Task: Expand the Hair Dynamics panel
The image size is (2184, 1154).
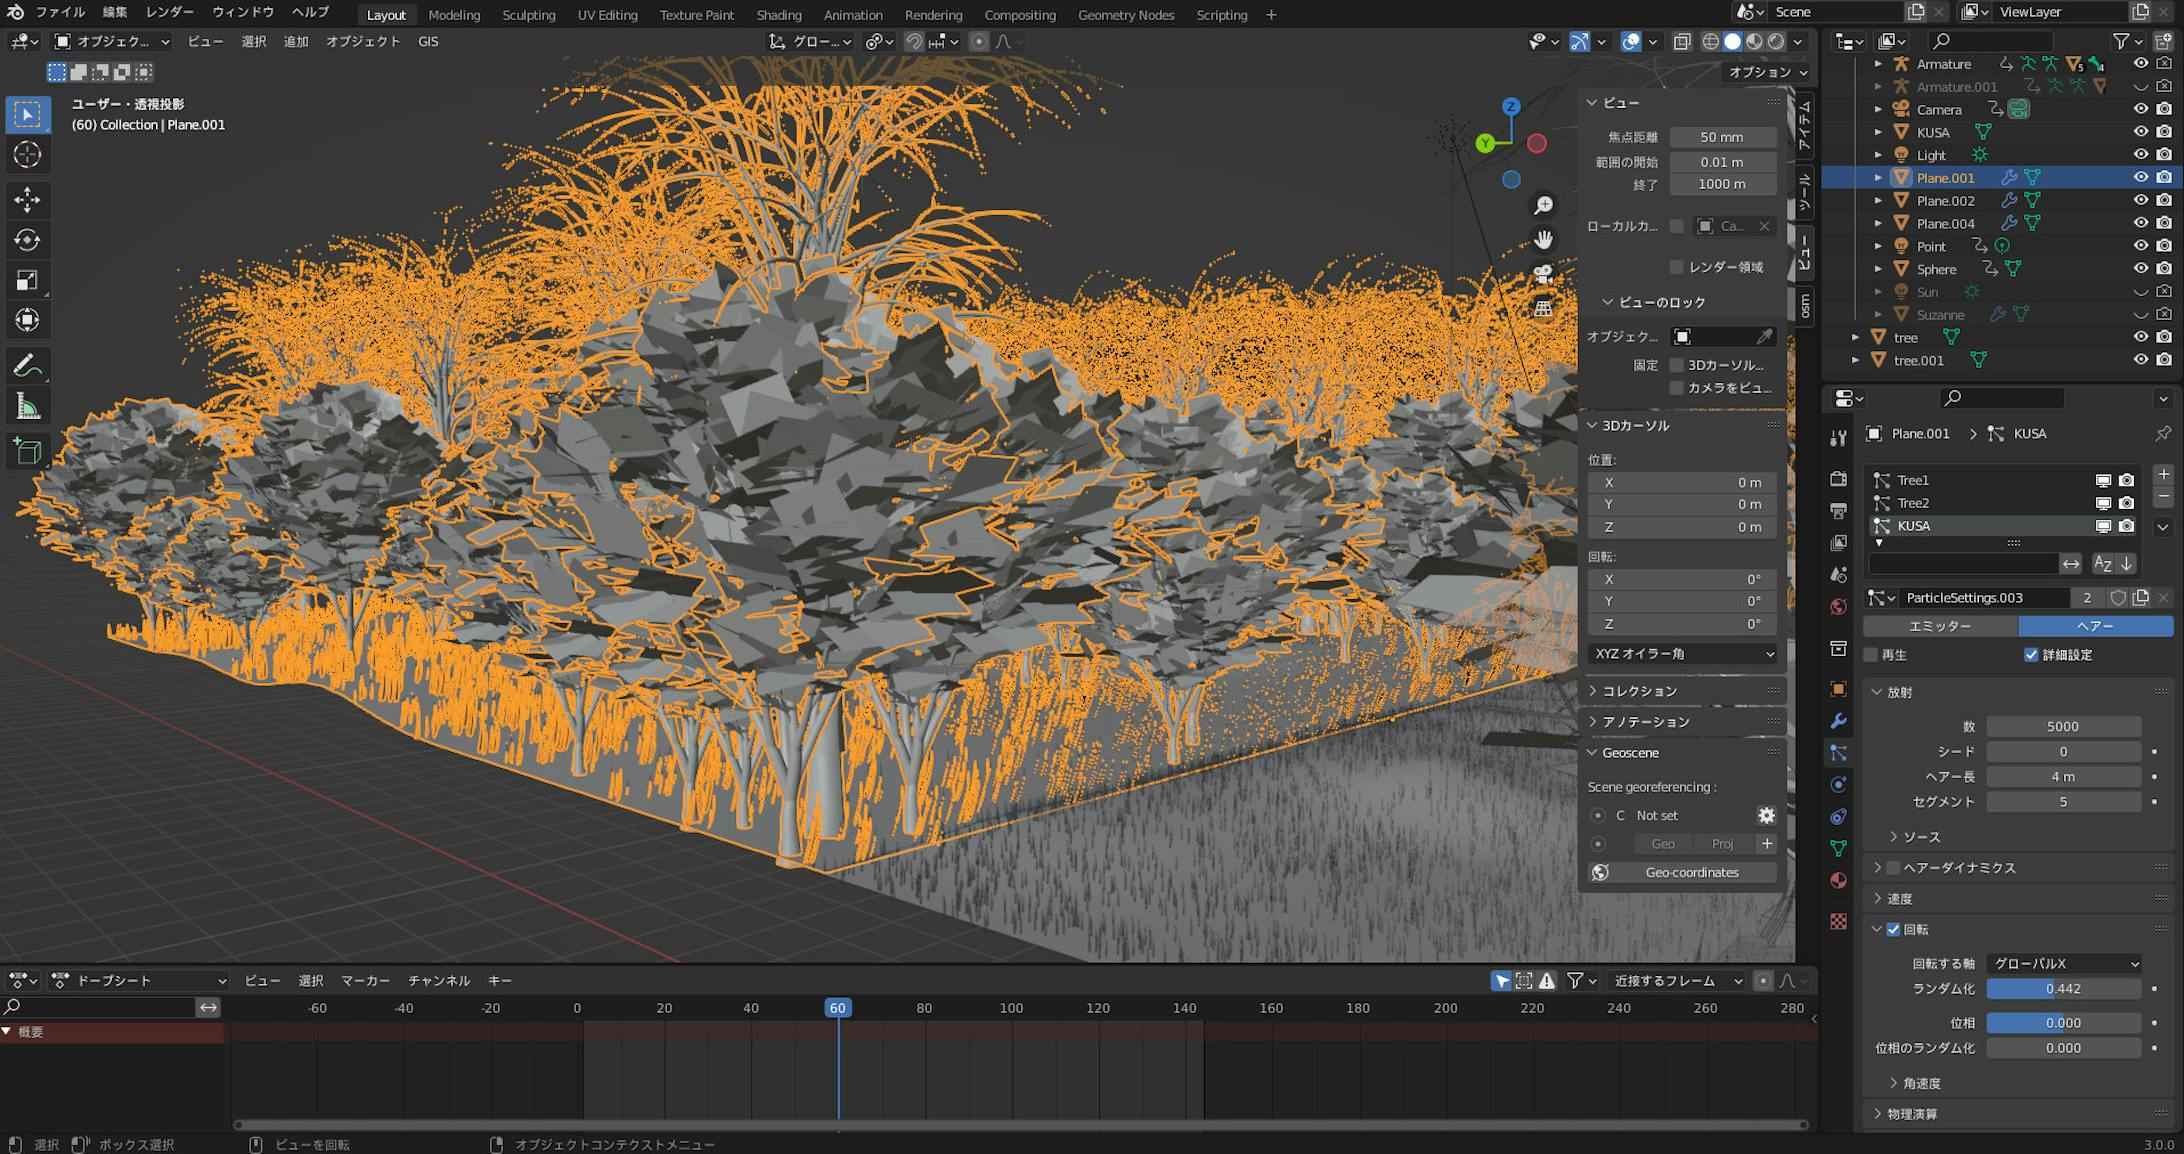Action: coord(1878,868)
